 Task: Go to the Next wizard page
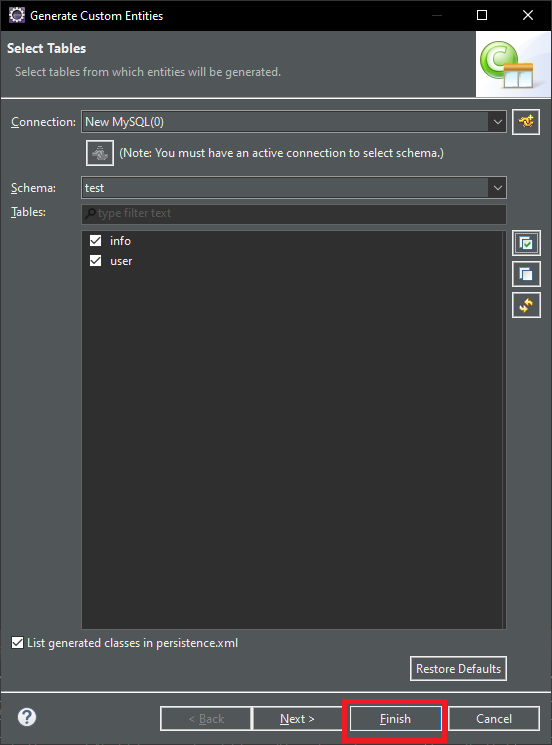tap(297, 718)
